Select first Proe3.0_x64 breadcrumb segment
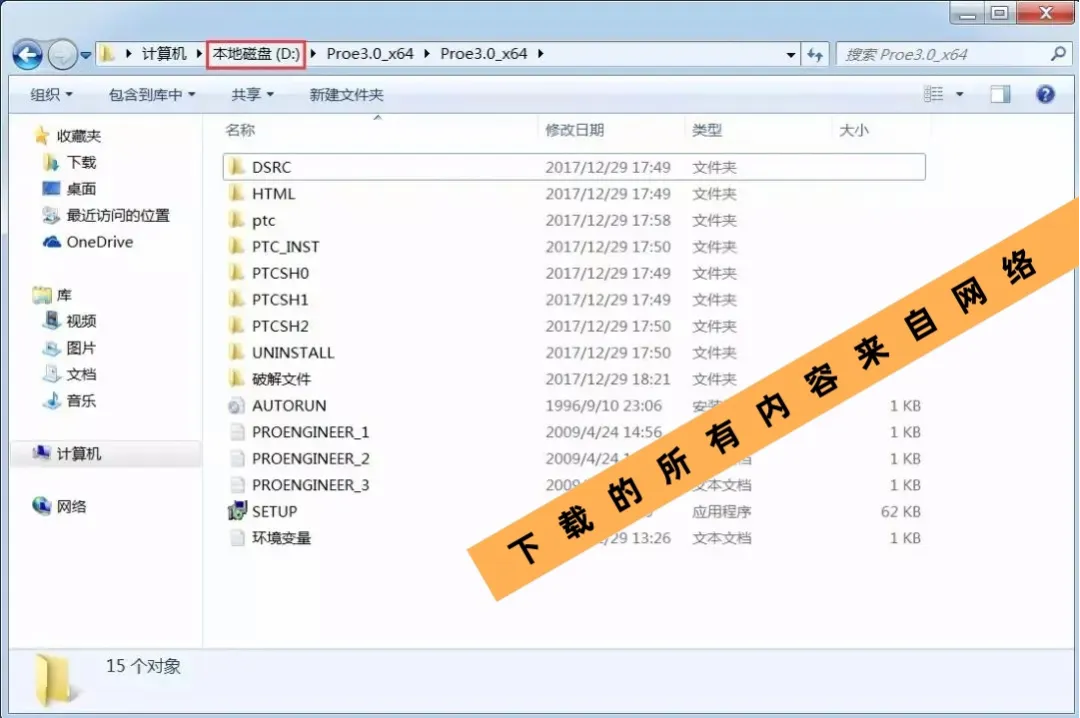Screen dimensions: 1080x718 pyautogui.click(x=370, y=54)
